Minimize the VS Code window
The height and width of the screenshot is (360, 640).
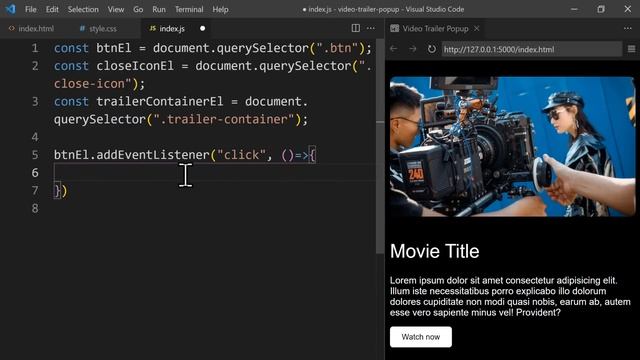[574, 9]
